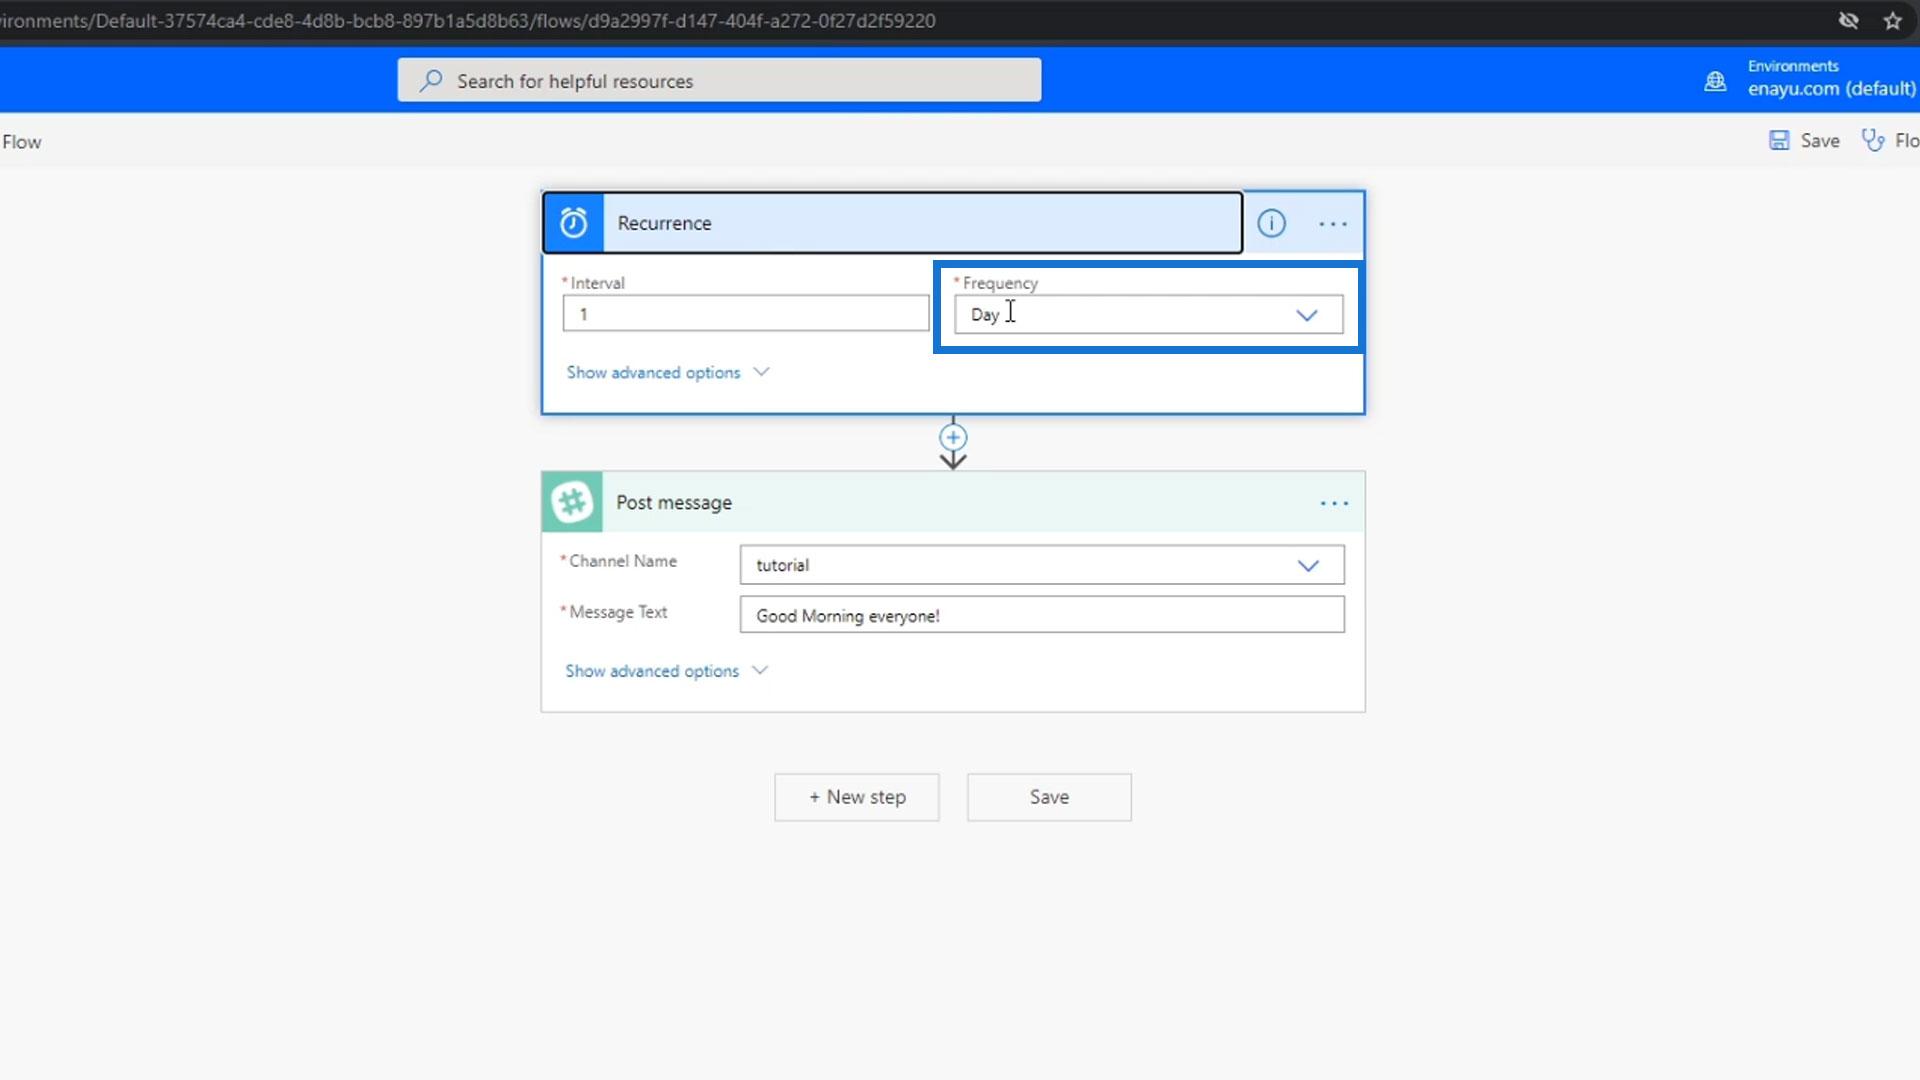Image resolution: width=1920 pixels, height=1080 pixels.
Task: Click the Recurrence trigger icon
Action: (572, 223)
